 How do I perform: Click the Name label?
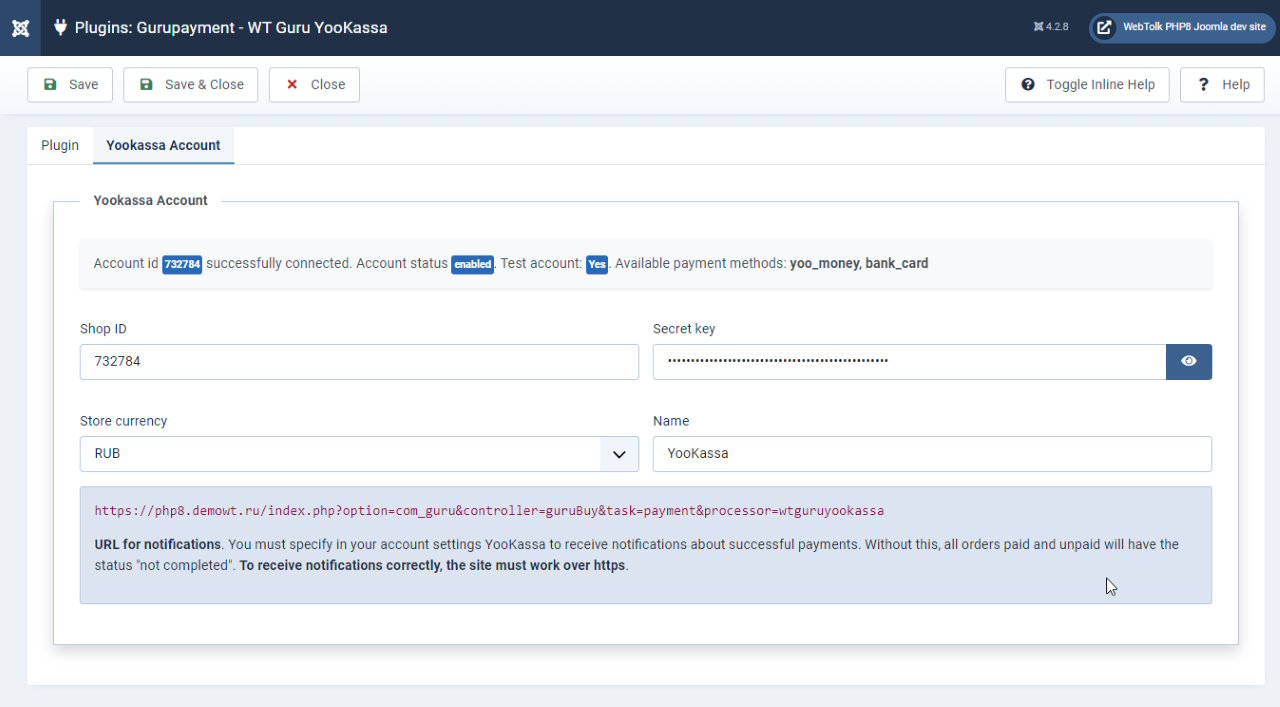(671, 421)
